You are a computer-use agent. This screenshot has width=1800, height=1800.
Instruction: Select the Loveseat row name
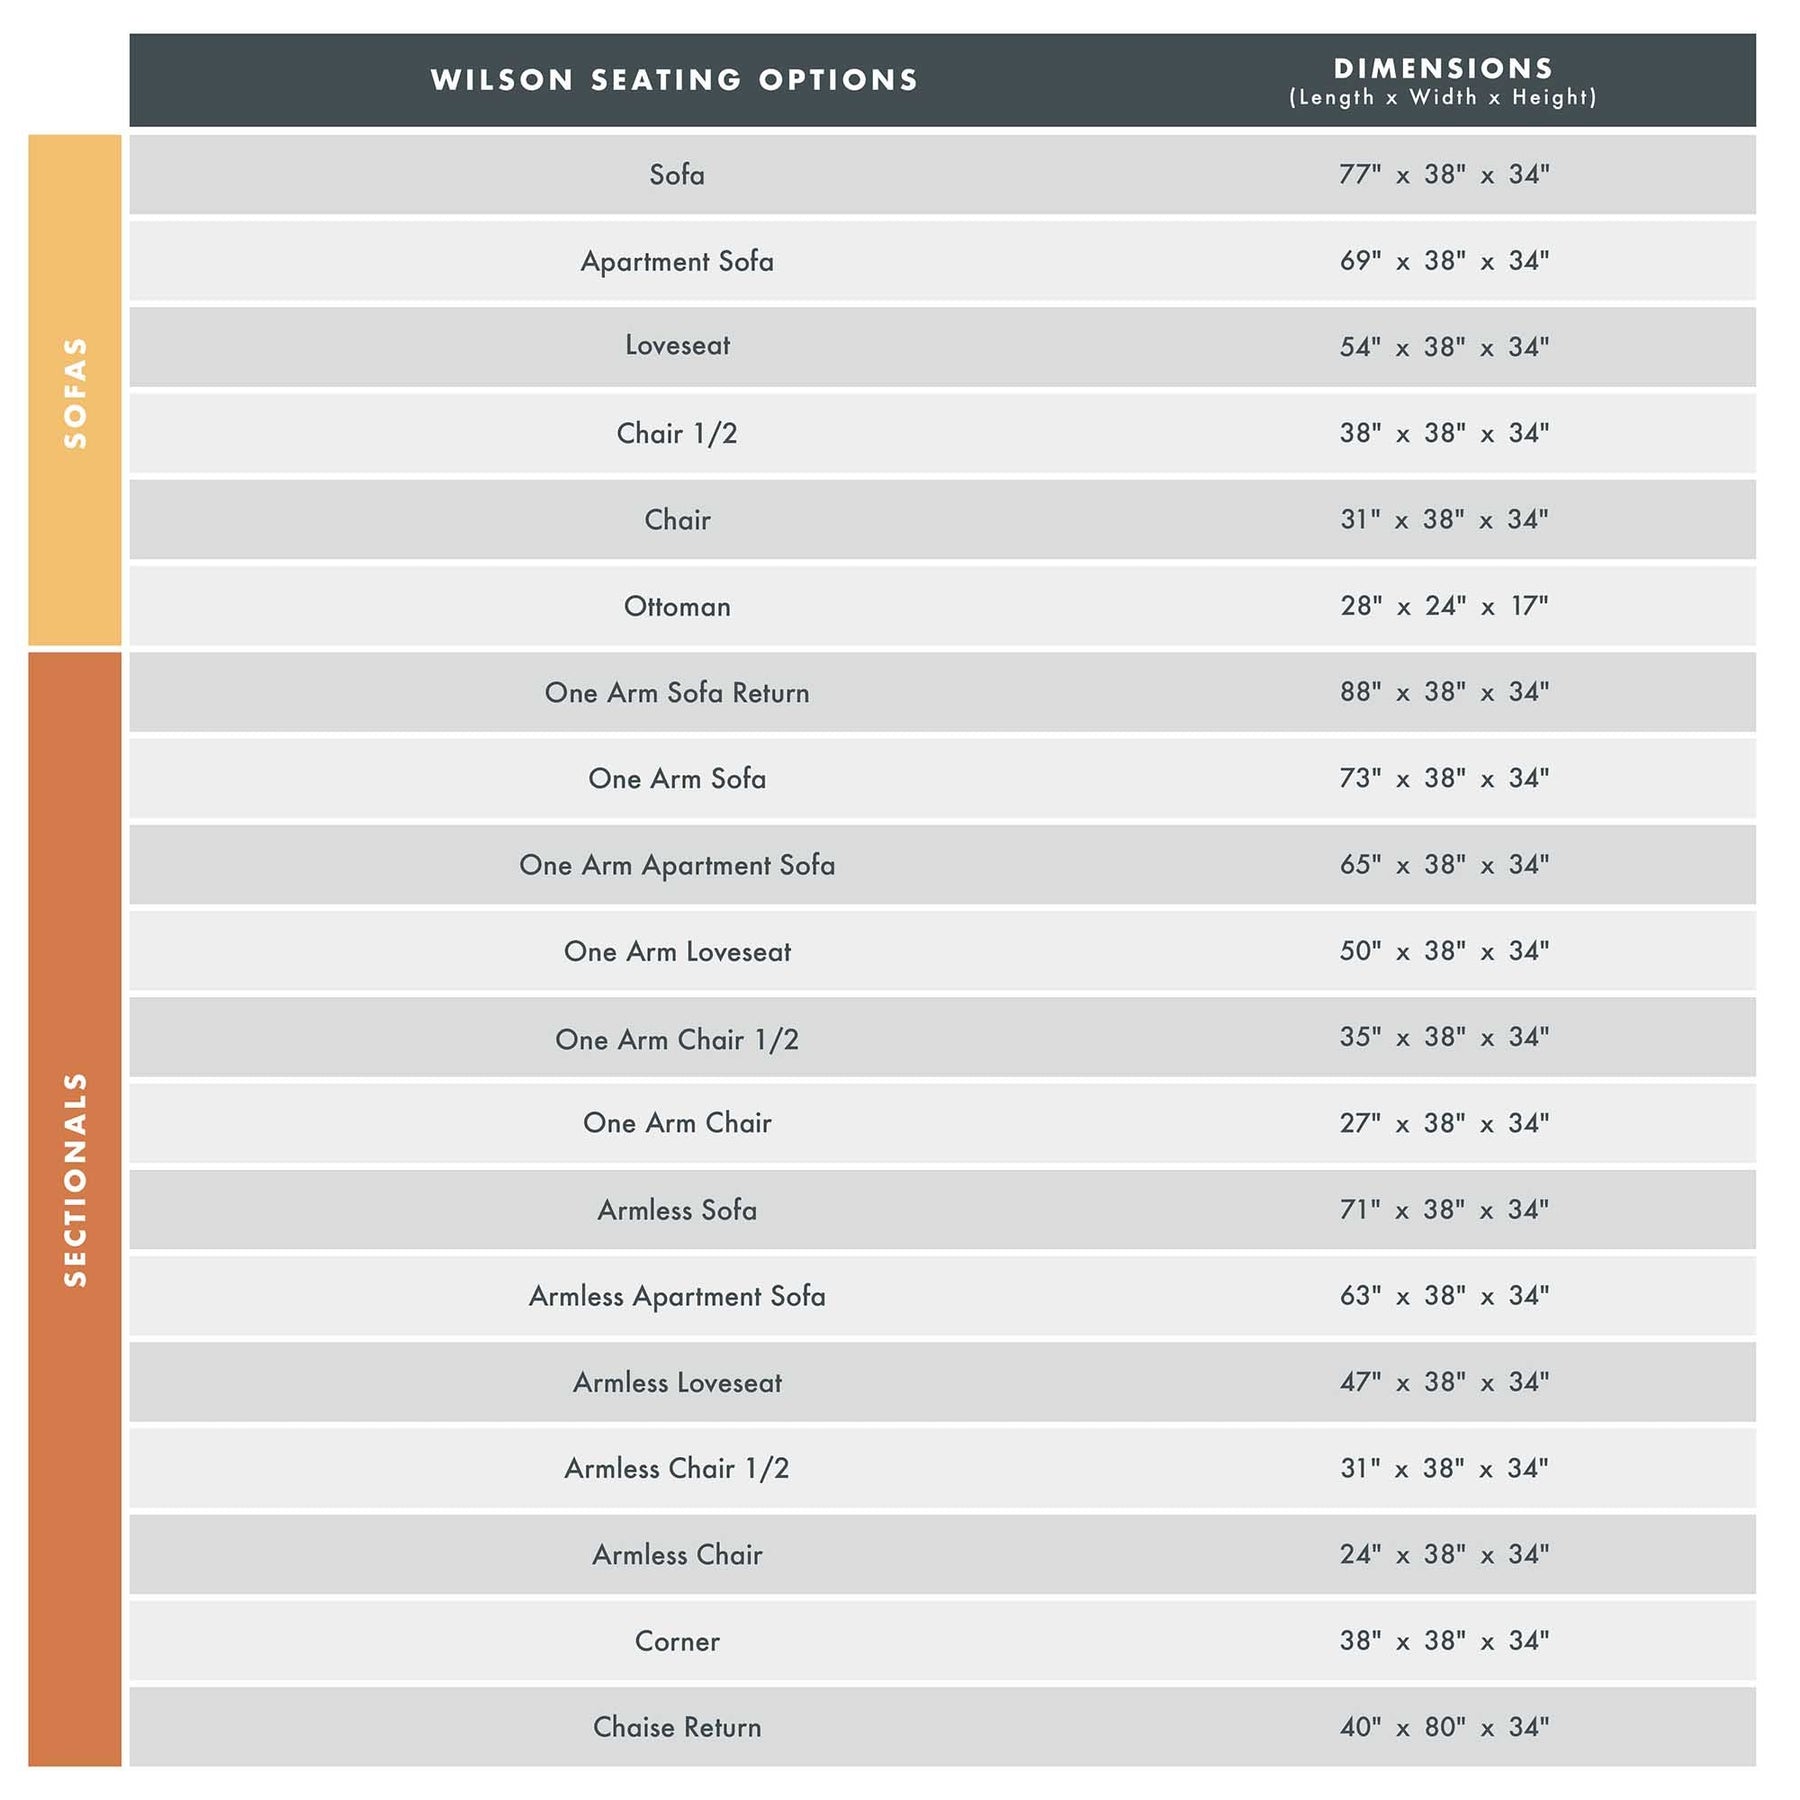tap(677, 346)
